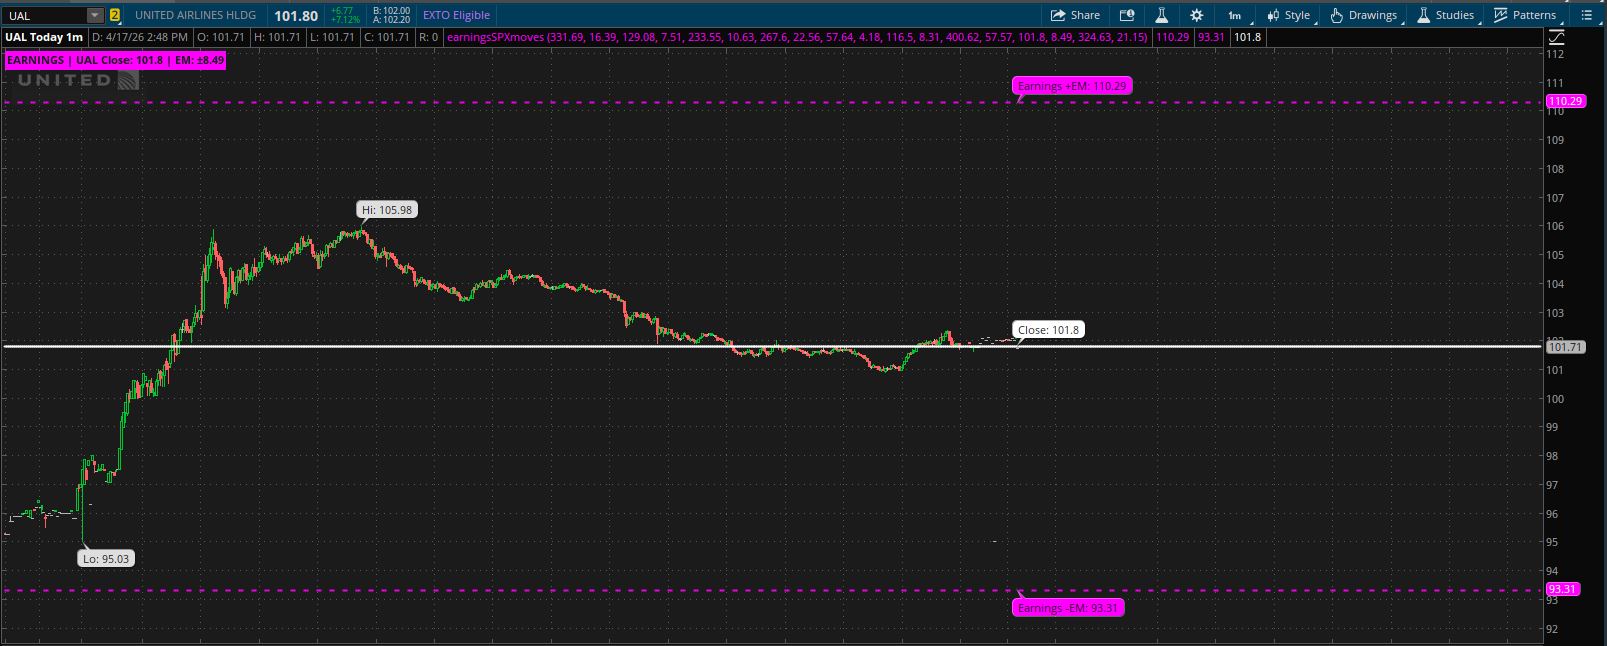Click the 93.31 magenta price axis tag

[x=1562, y=589]
